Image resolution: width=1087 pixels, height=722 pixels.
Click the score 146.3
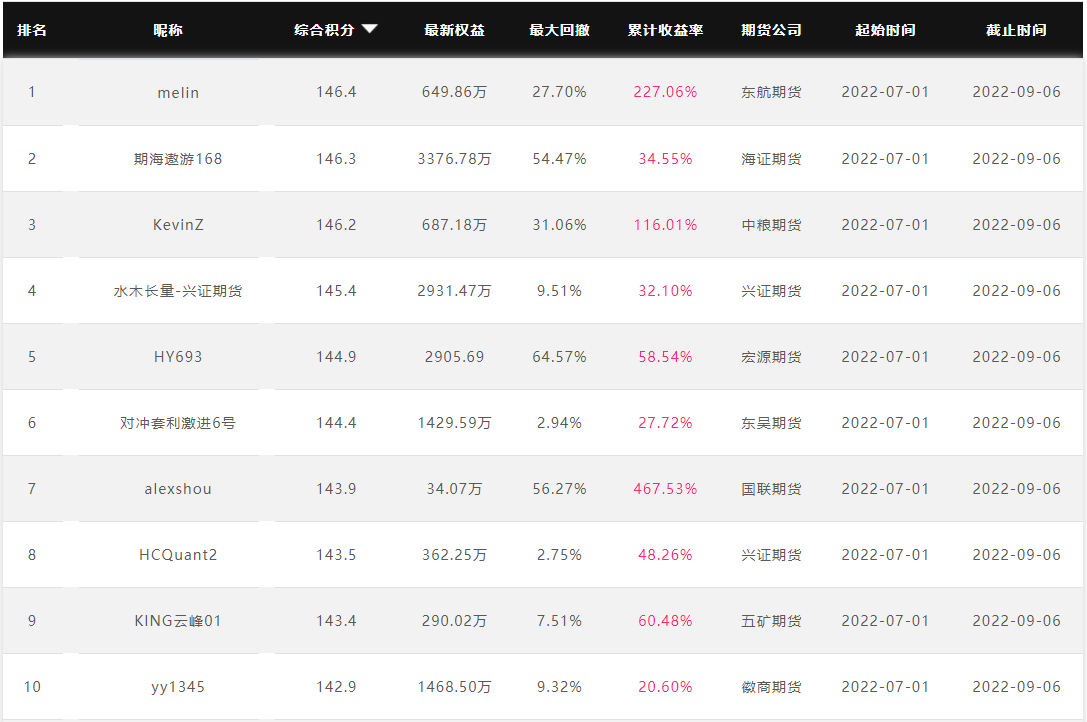(336, 158)
